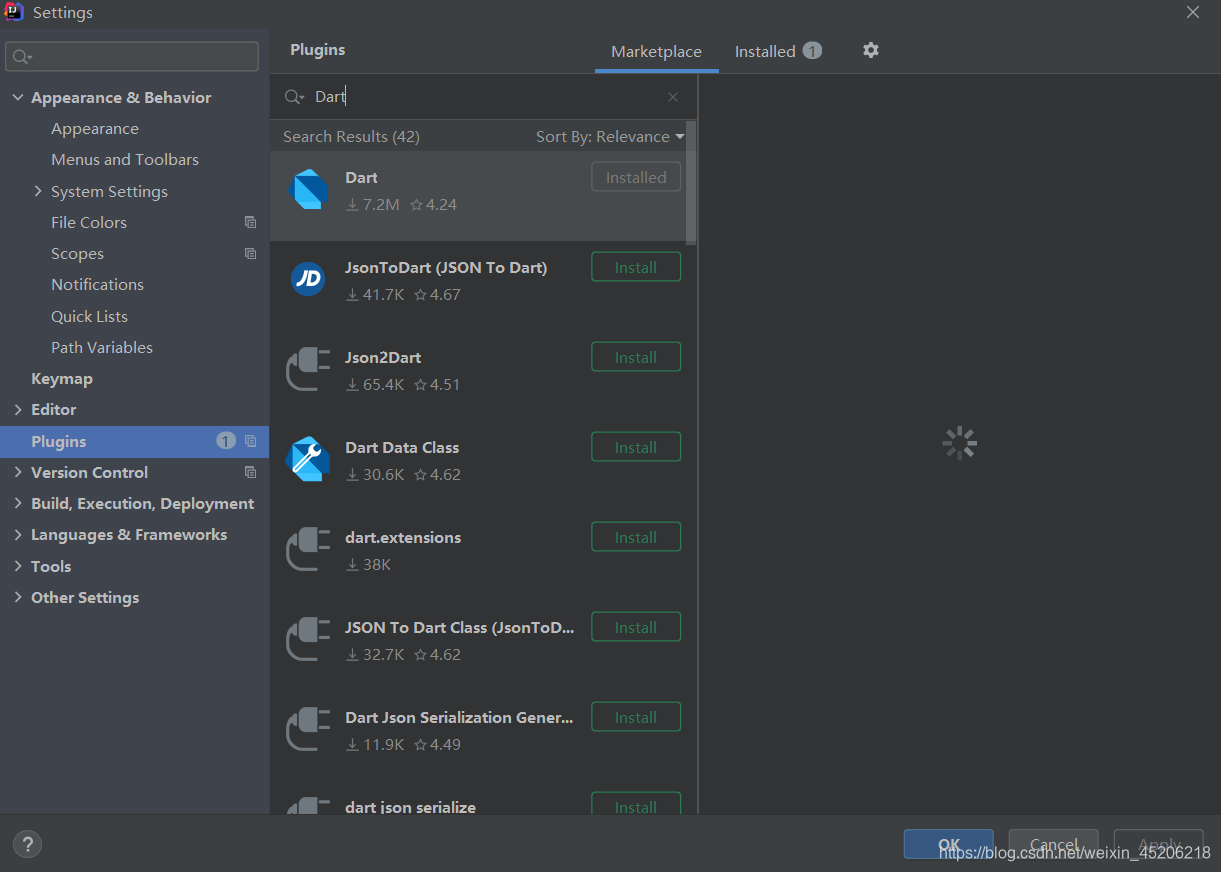Click the Dart Json Serialization Generator plug icon

(308, 730)
